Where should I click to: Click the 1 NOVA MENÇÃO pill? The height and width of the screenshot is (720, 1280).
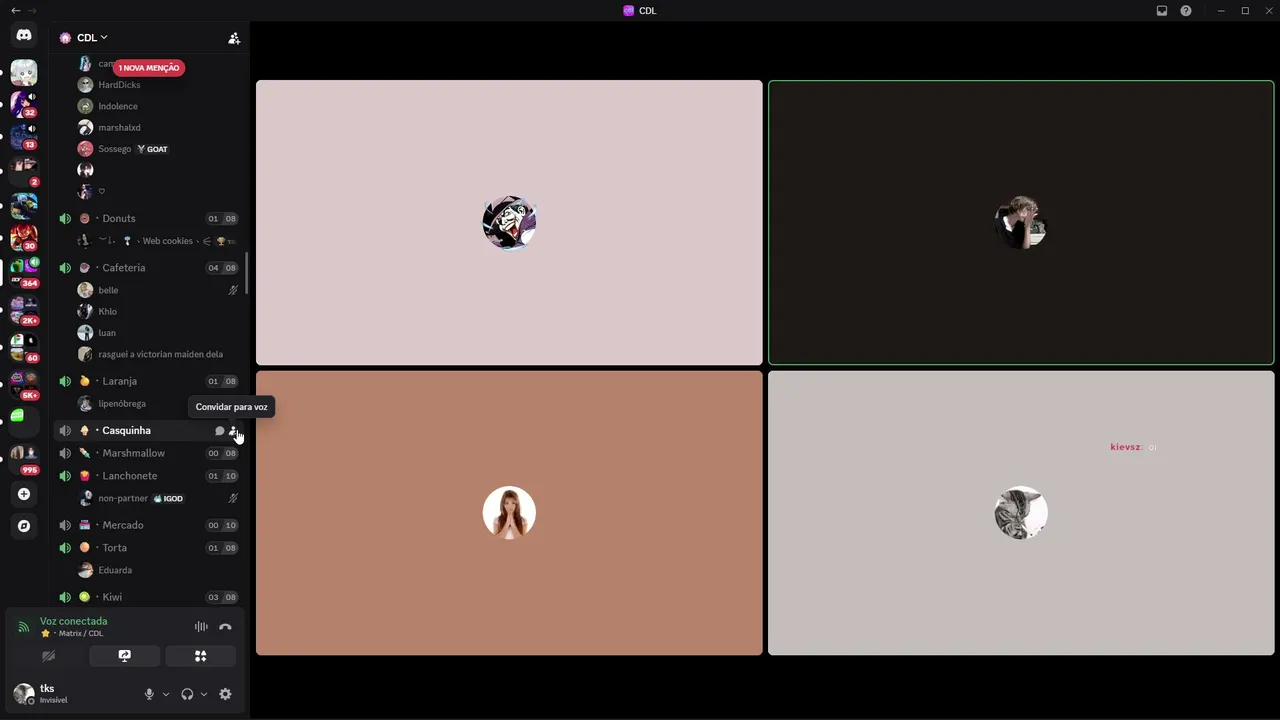pos(149,68)
